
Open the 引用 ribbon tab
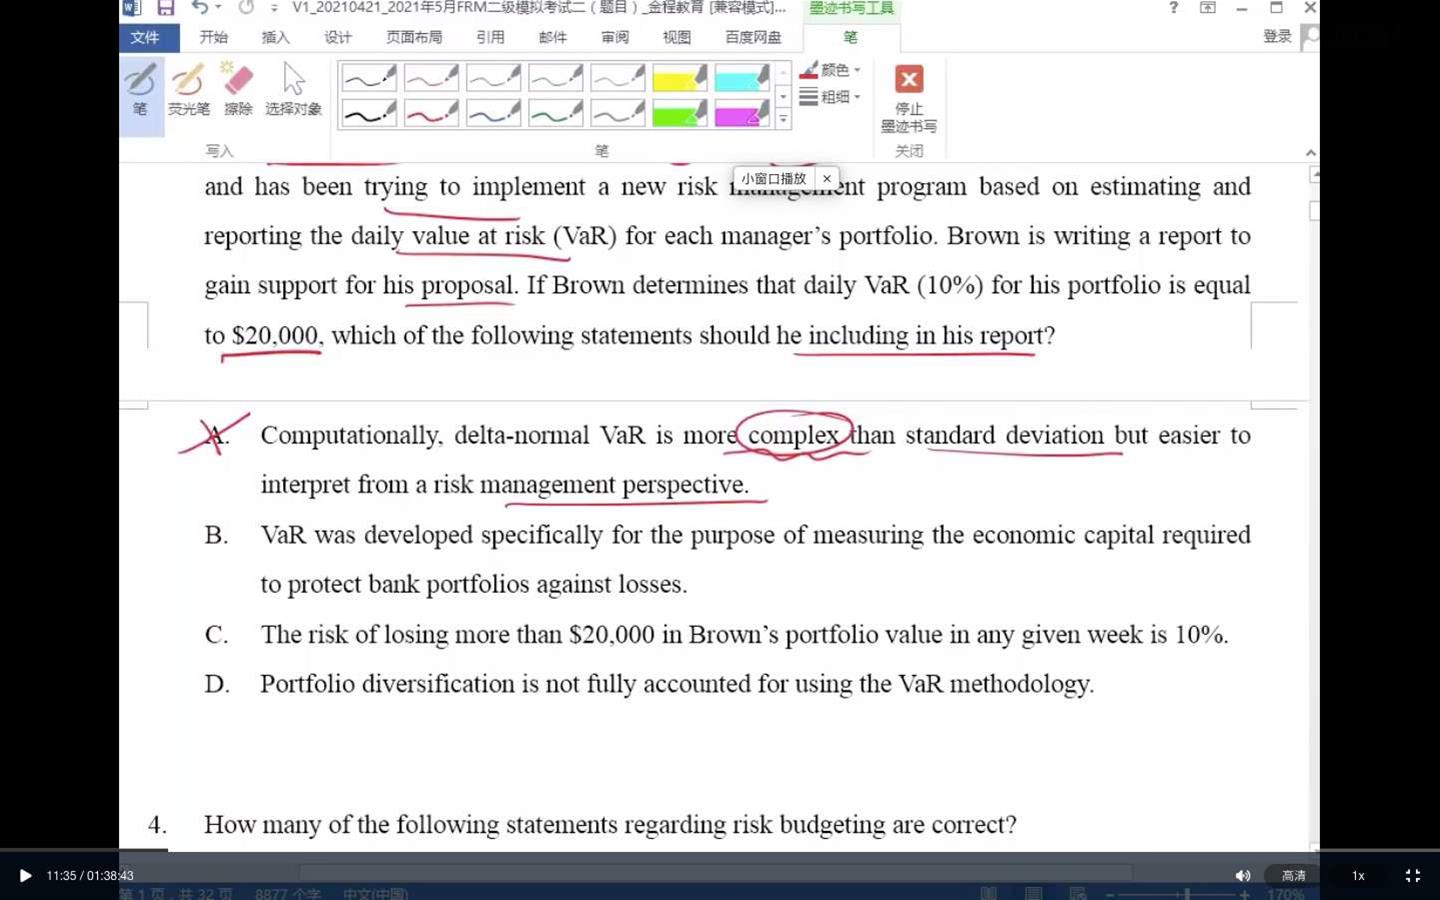490,37
